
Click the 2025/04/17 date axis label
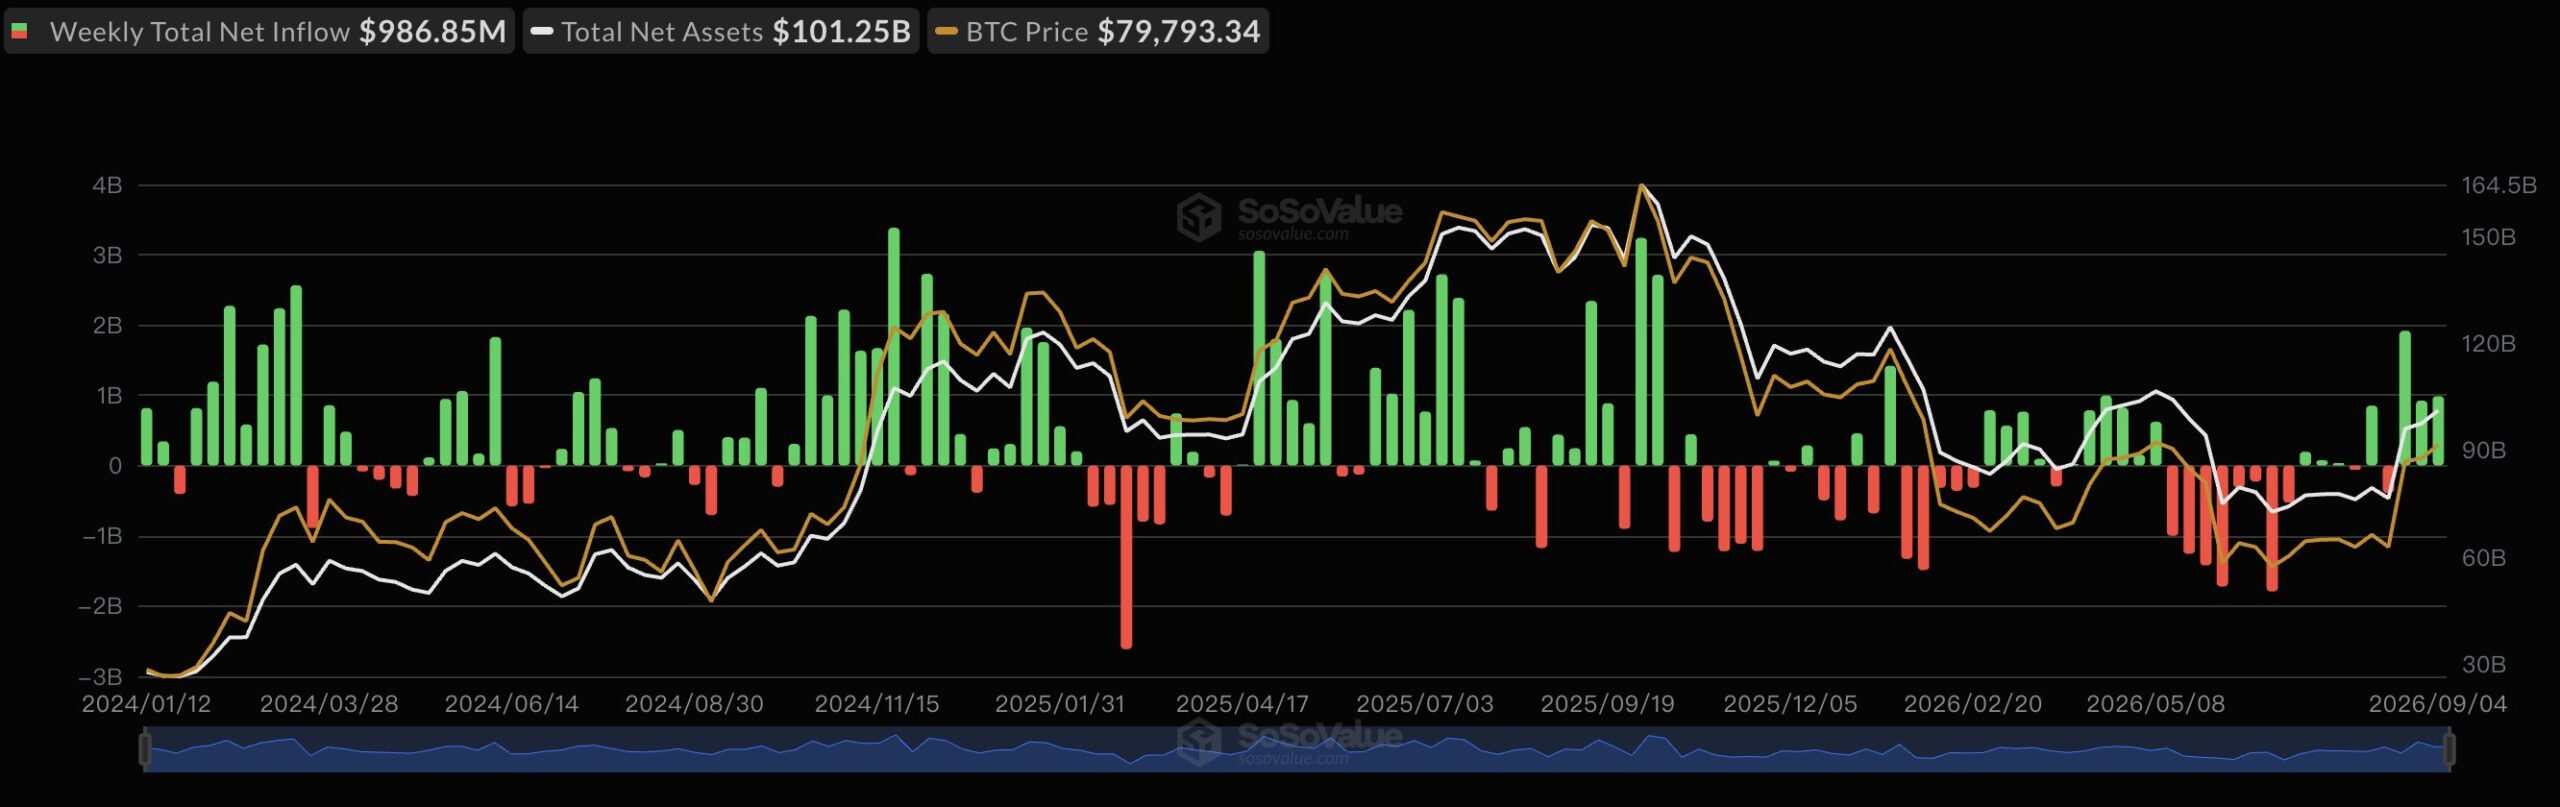pos(1242,704)
